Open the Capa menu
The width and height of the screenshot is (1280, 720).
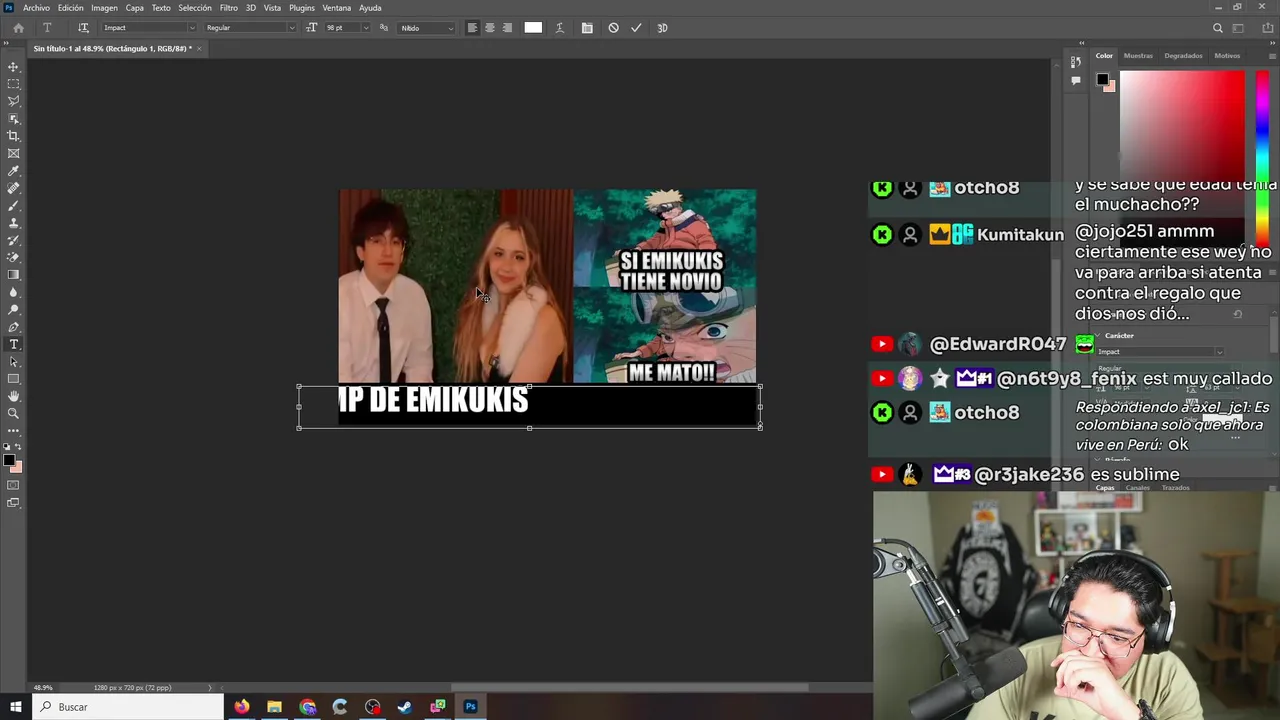134,8
